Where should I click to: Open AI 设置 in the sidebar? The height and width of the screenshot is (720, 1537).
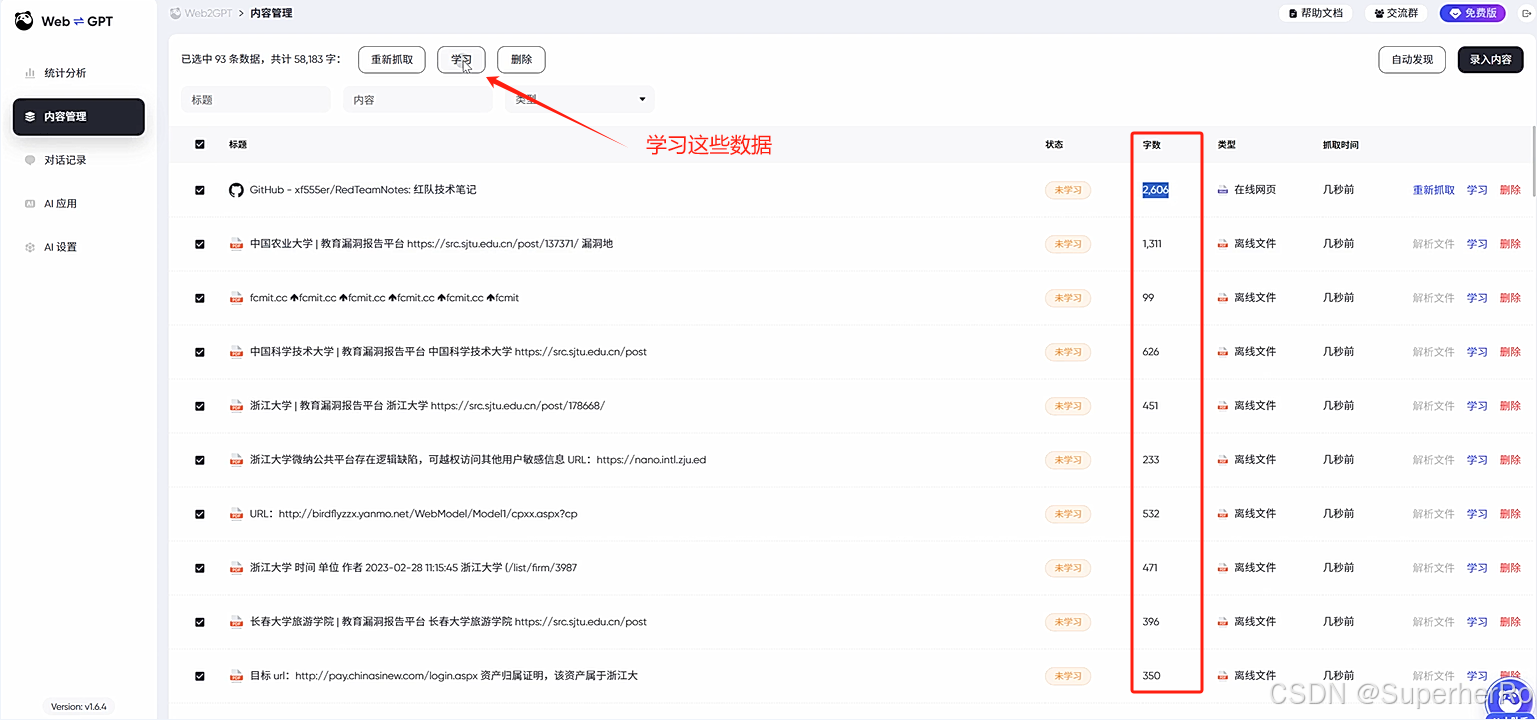click(78, 247)
